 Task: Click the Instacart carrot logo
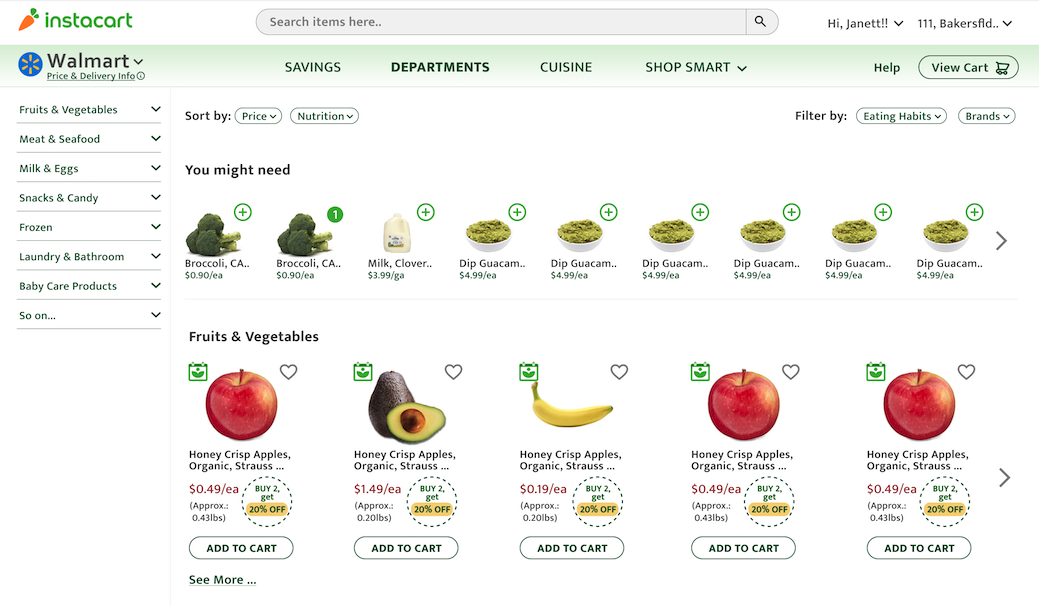(28, 19)
